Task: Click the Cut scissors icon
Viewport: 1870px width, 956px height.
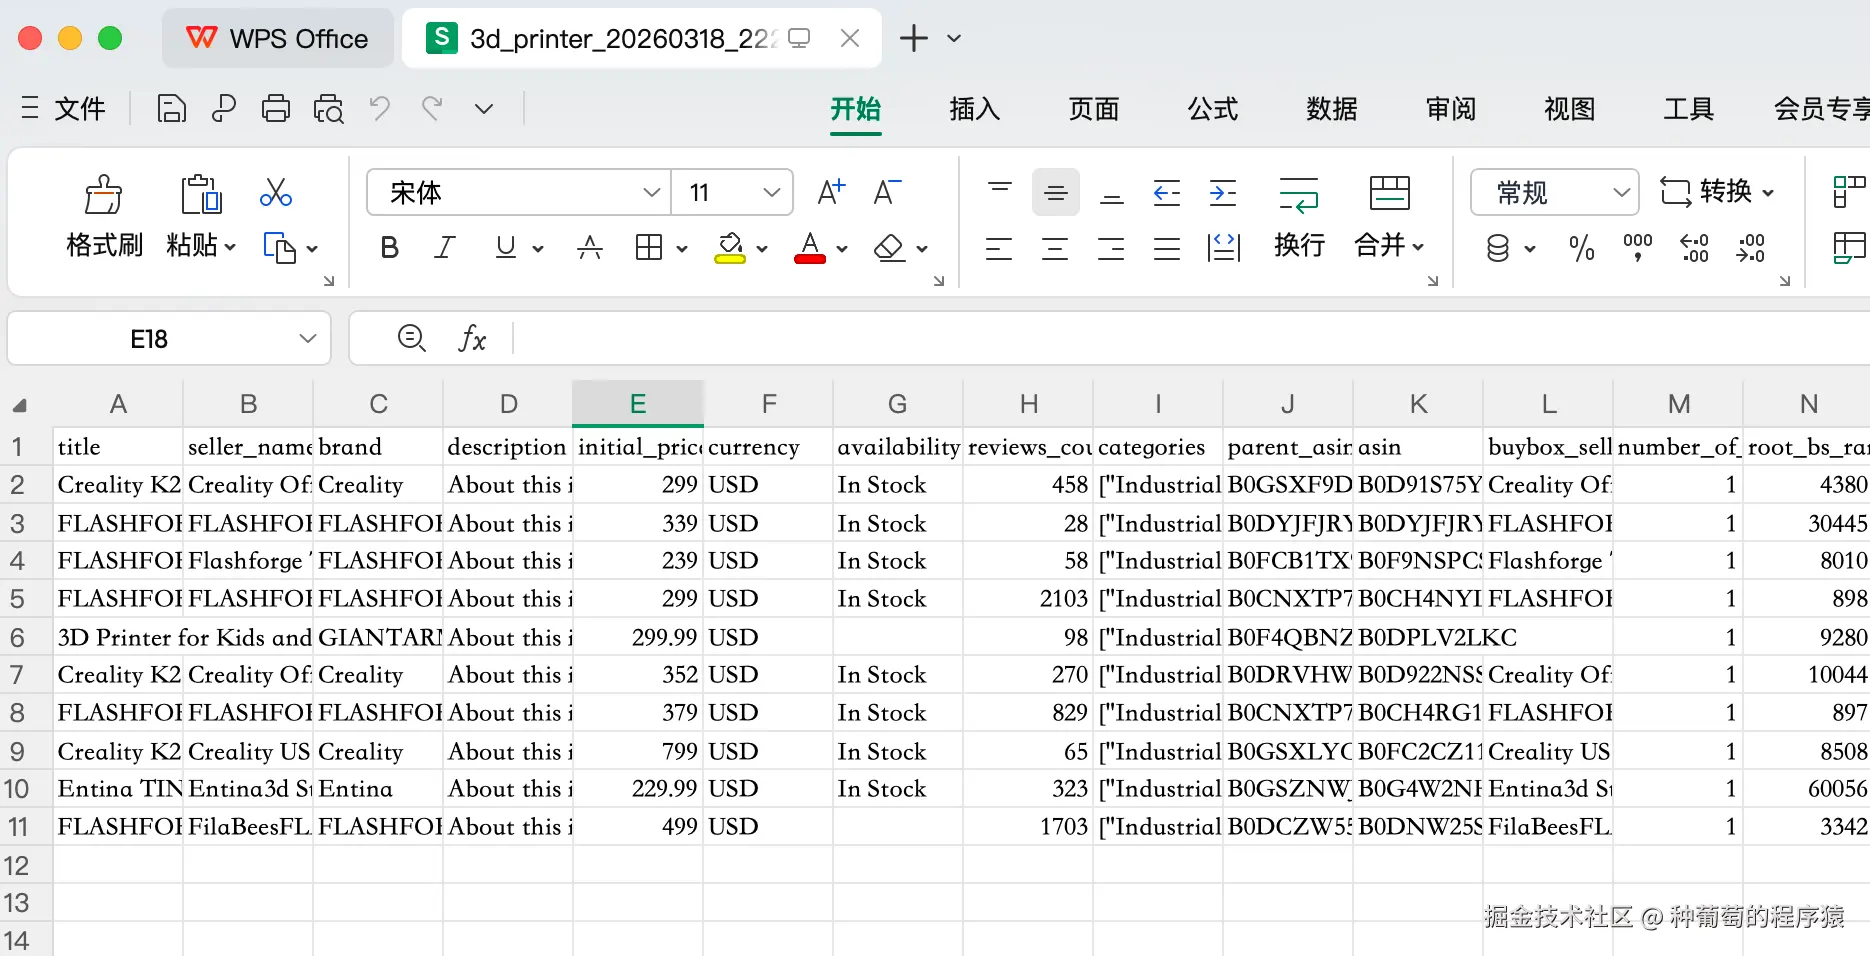Action: pos(275,192)
